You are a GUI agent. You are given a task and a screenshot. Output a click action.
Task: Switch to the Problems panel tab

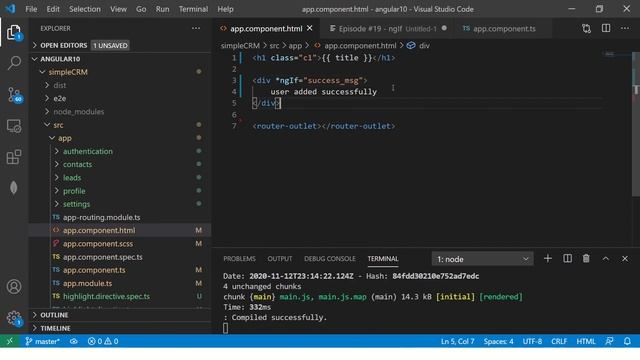point(239,259)
